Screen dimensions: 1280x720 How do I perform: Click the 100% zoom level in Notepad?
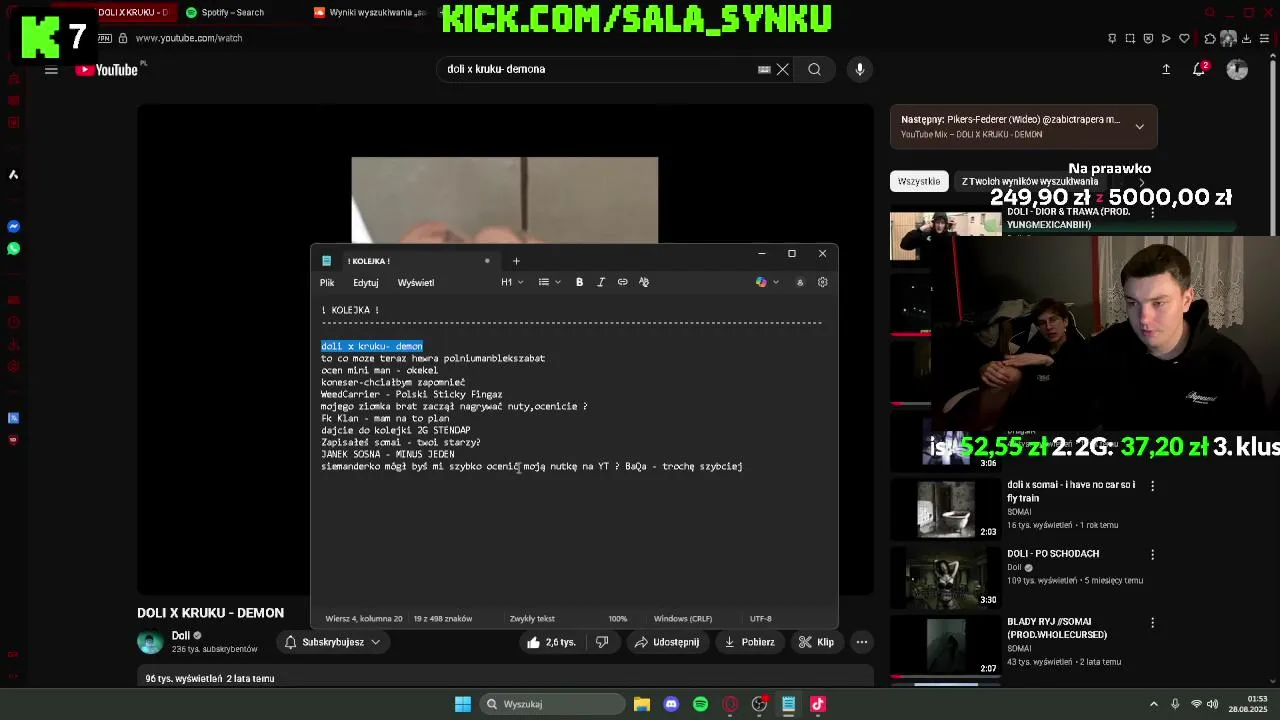[618, 619]
